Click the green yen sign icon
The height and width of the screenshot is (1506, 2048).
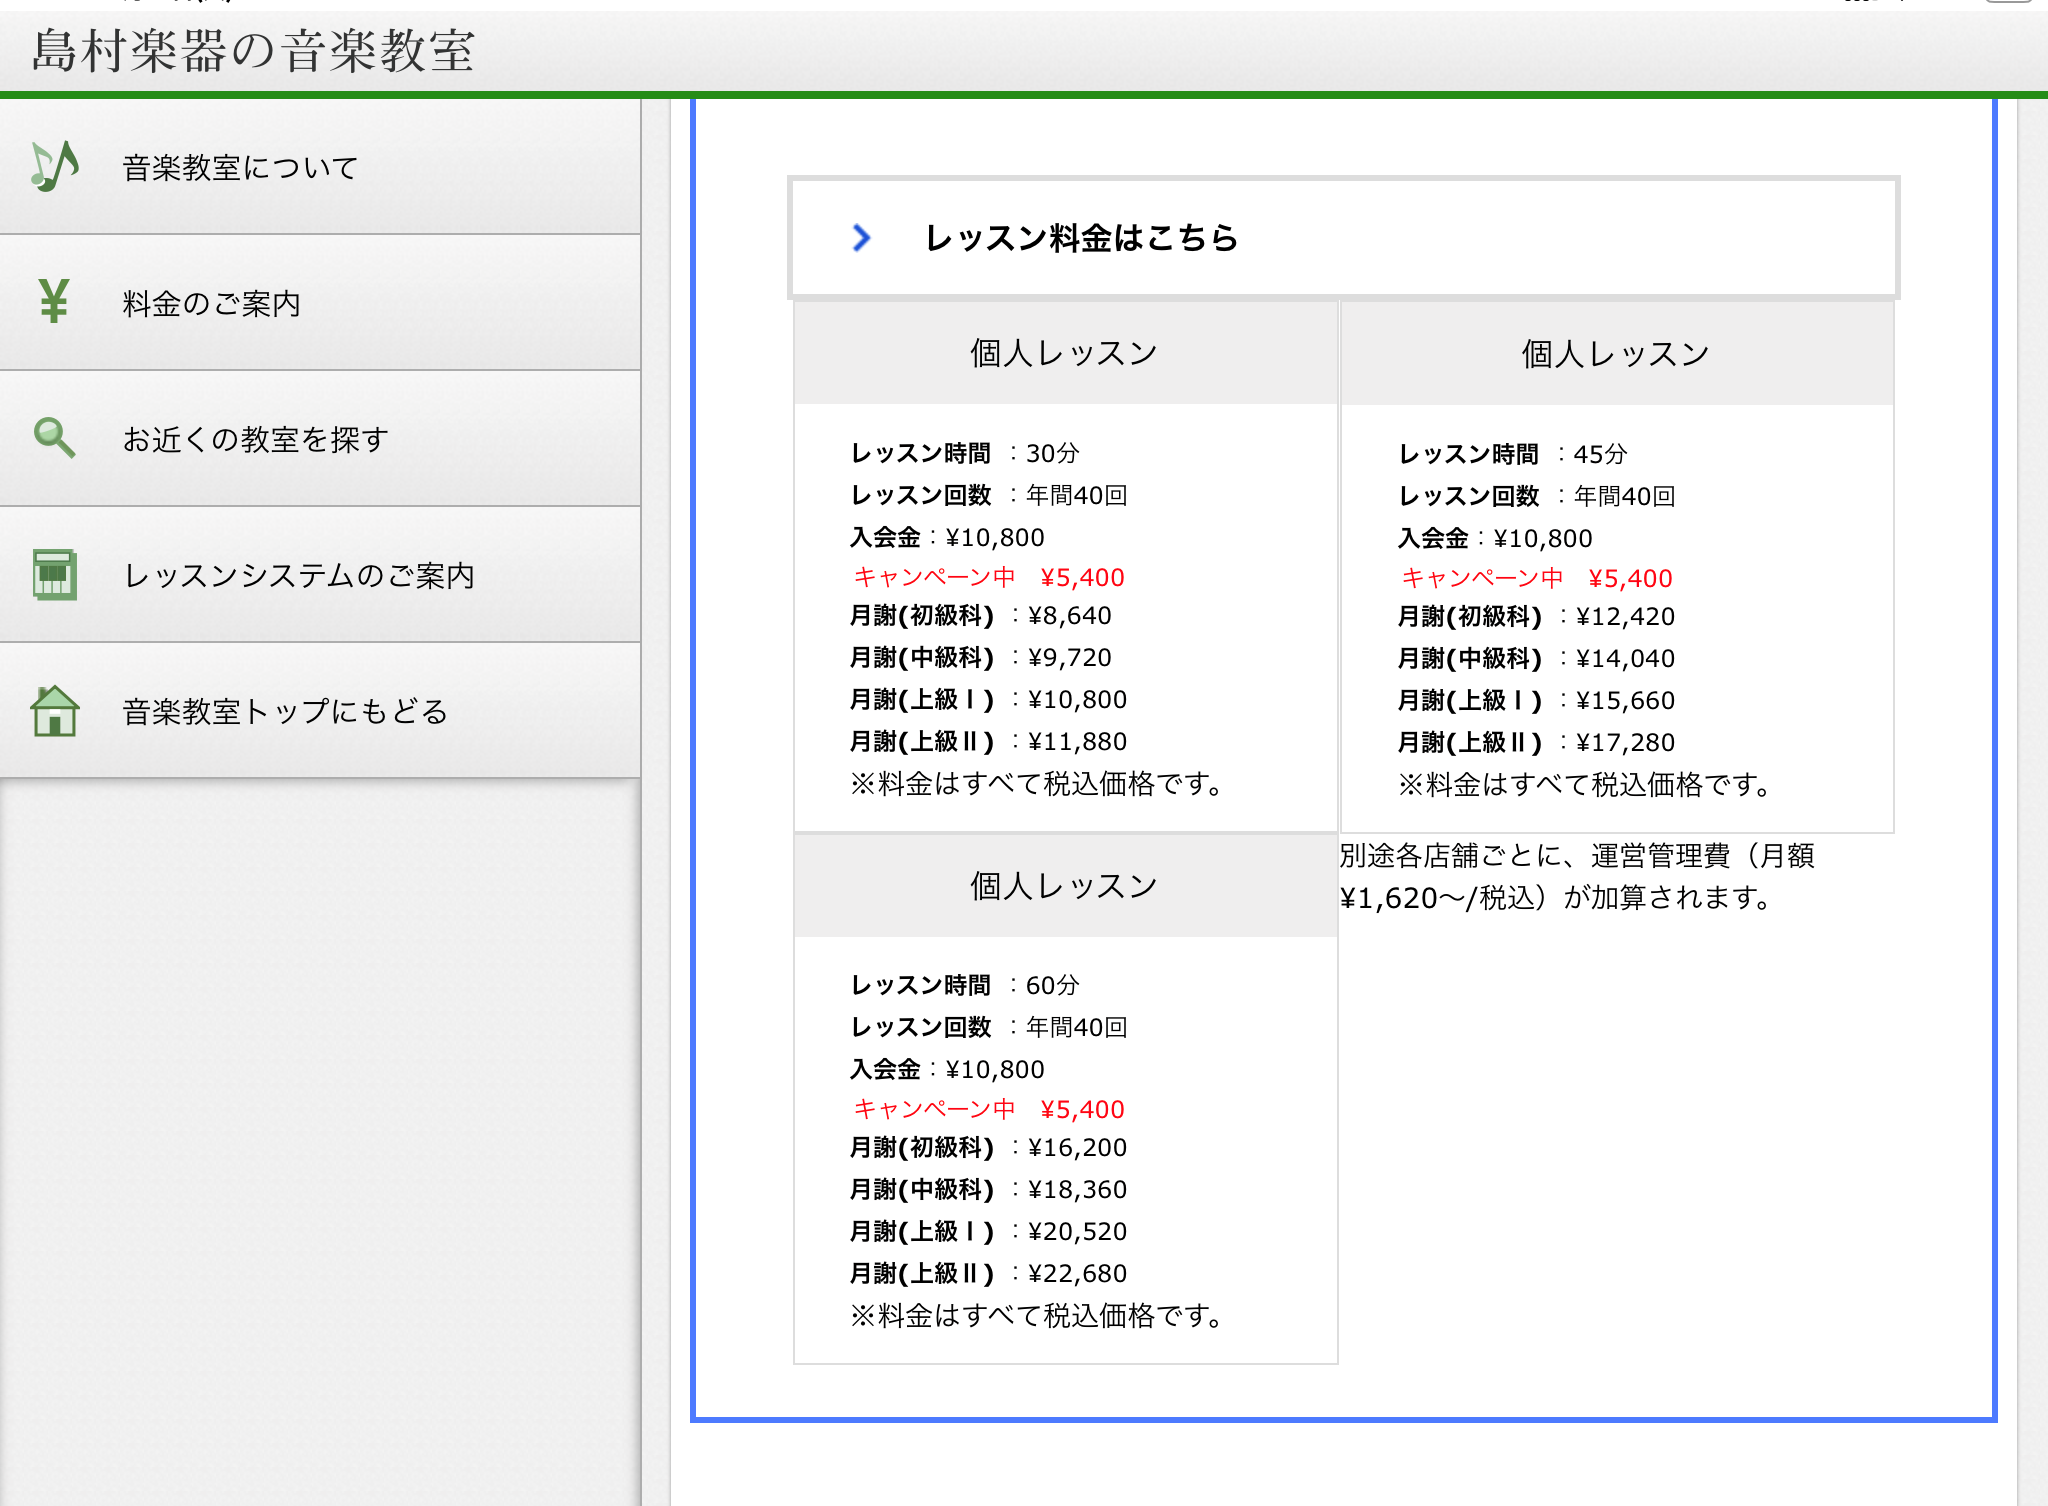tap(54, 301)
